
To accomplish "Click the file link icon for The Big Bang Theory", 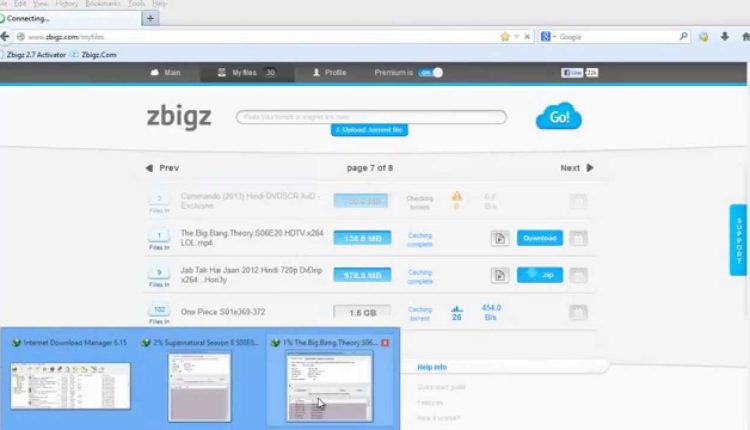I will pyautogui.click(x=499, y=238).
